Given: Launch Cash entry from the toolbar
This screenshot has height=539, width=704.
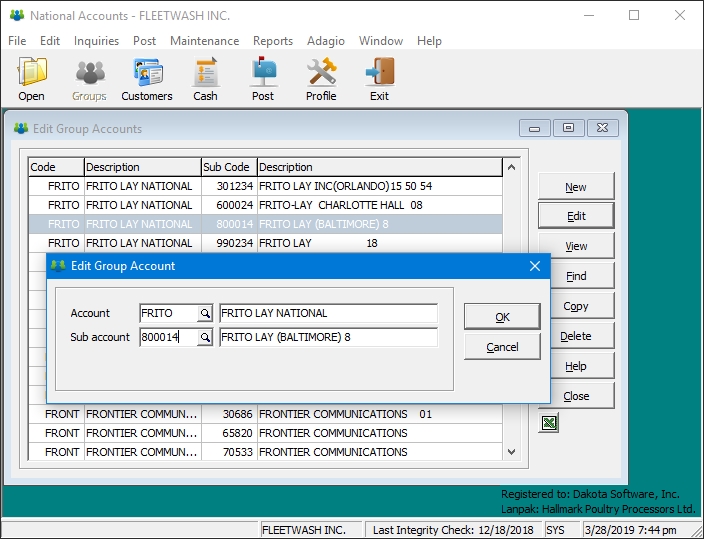Looking at the screenshot, I should coord(205,79).
